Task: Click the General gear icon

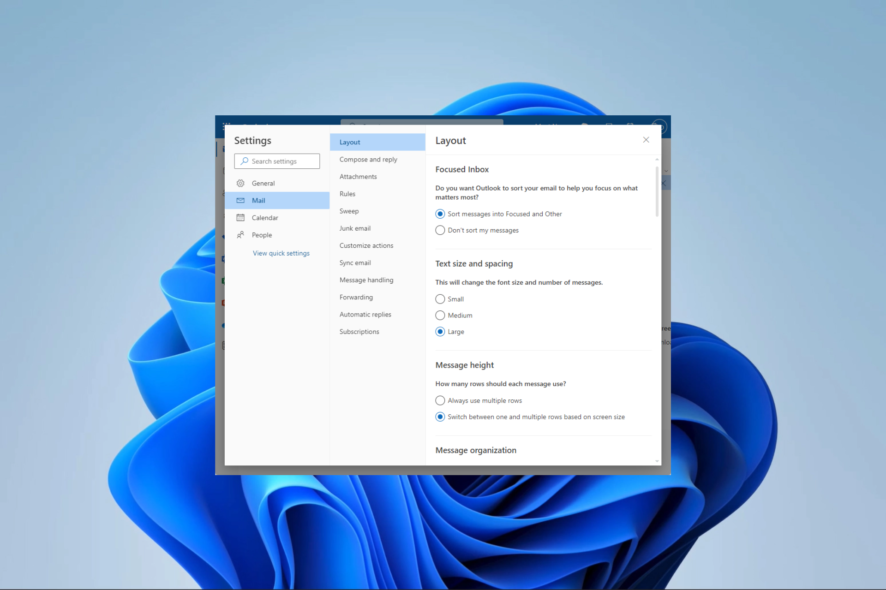Action: [241, 183]
